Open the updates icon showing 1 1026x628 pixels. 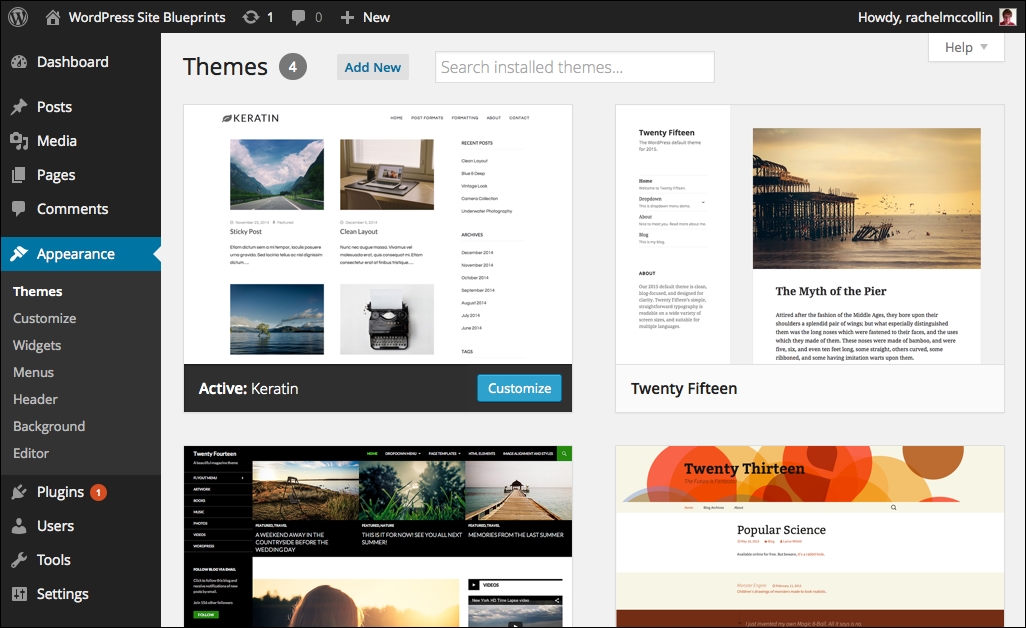(x=251, y=17)
